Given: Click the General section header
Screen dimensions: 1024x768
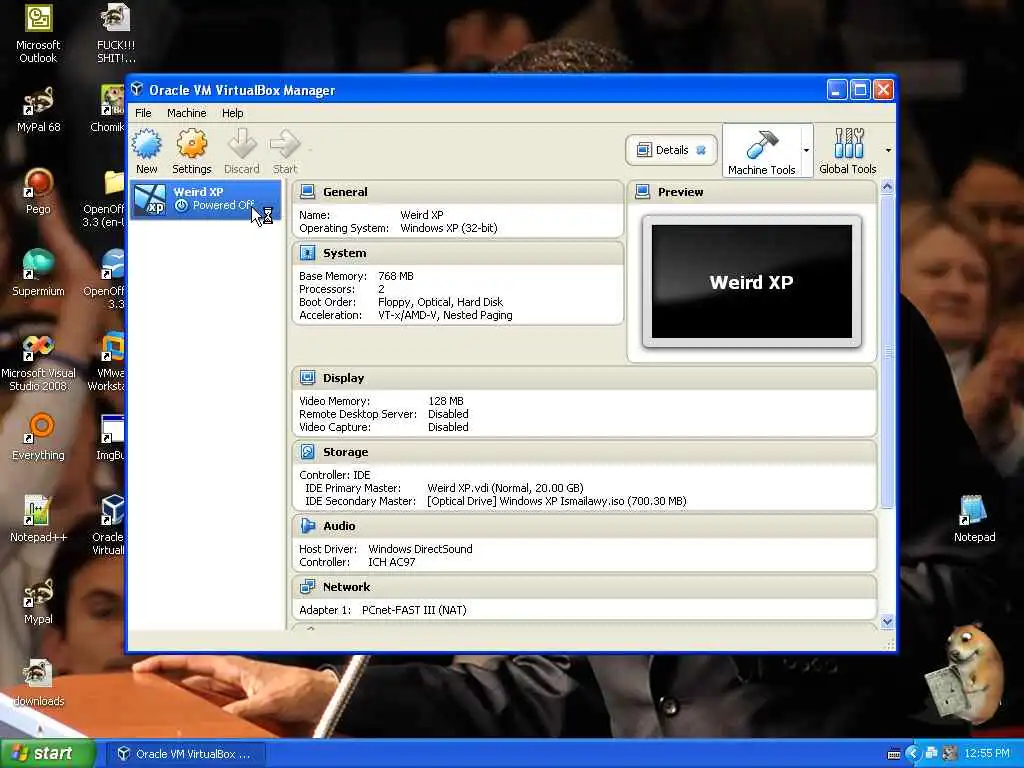Looking at the screenshot, I should (x=458, y=192).
